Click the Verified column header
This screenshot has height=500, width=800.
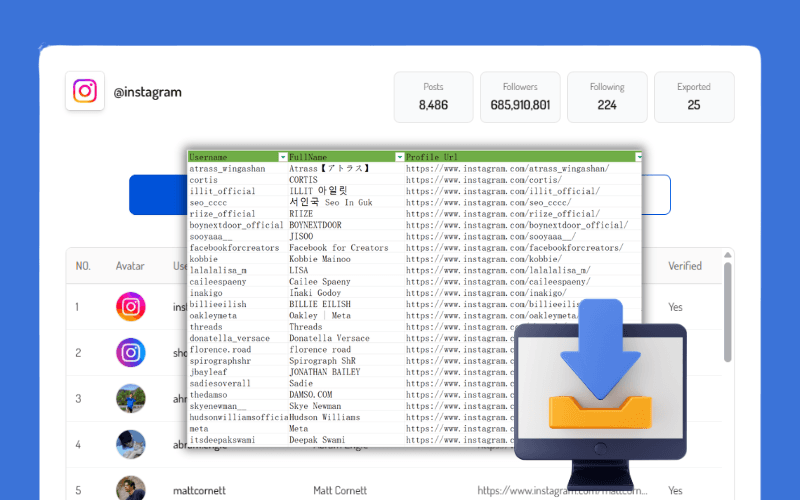(x=685, y=266)
